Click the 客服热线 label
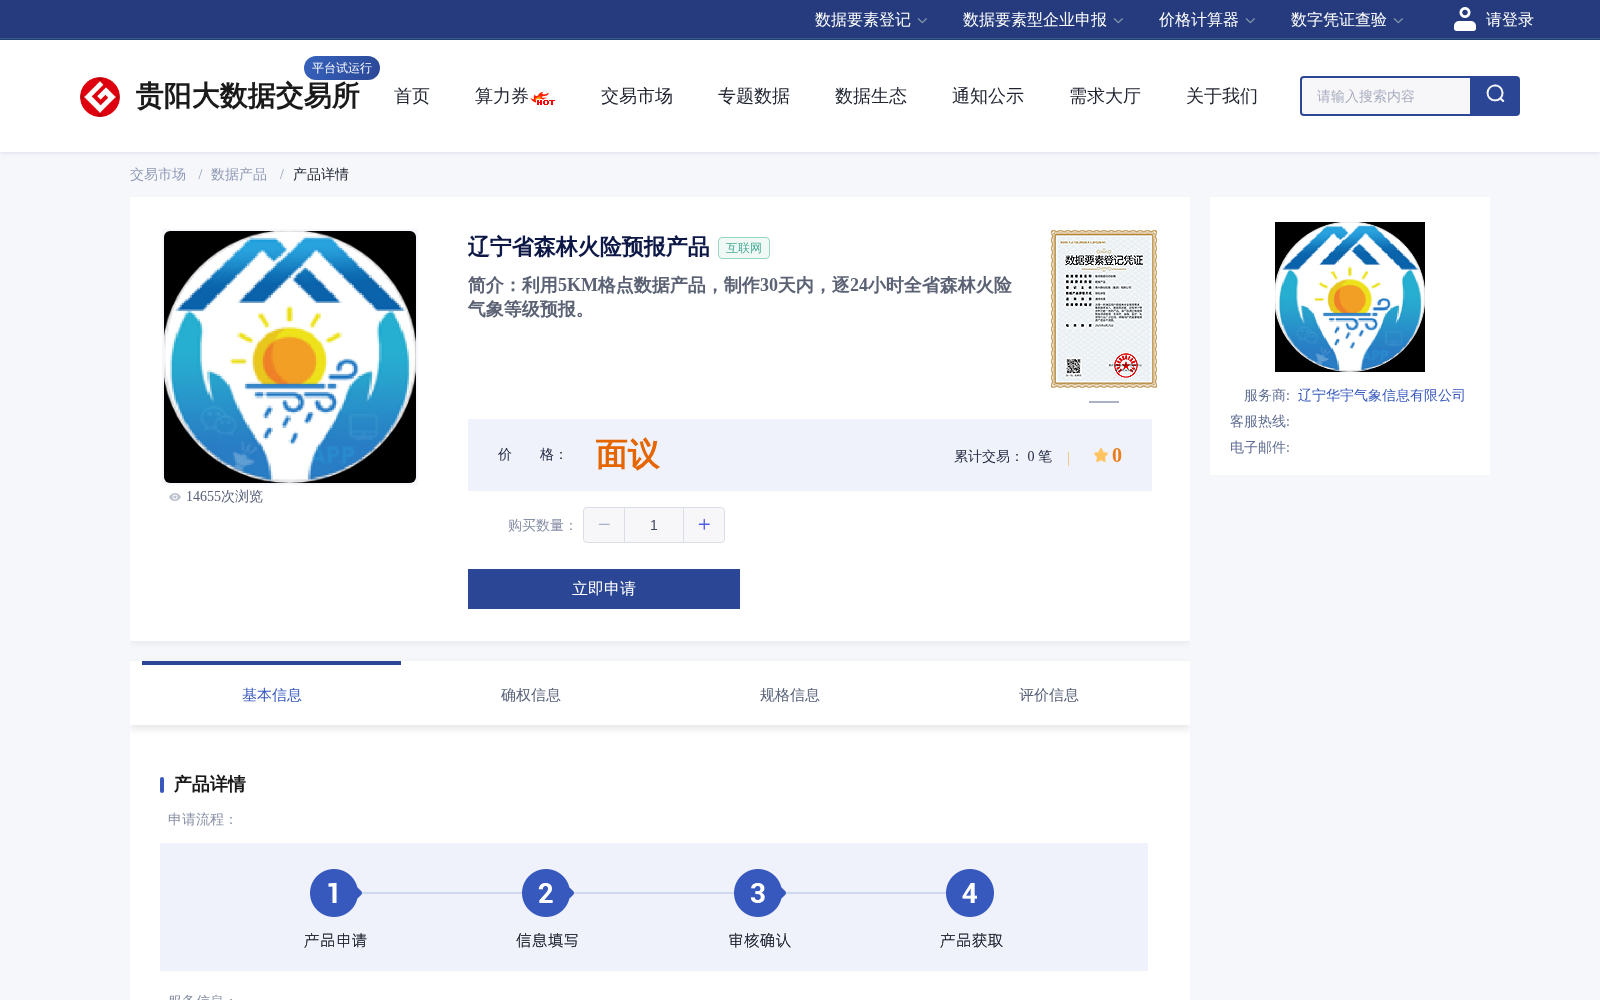Screen dimensions: 1600x1000 coord(1260,422)
